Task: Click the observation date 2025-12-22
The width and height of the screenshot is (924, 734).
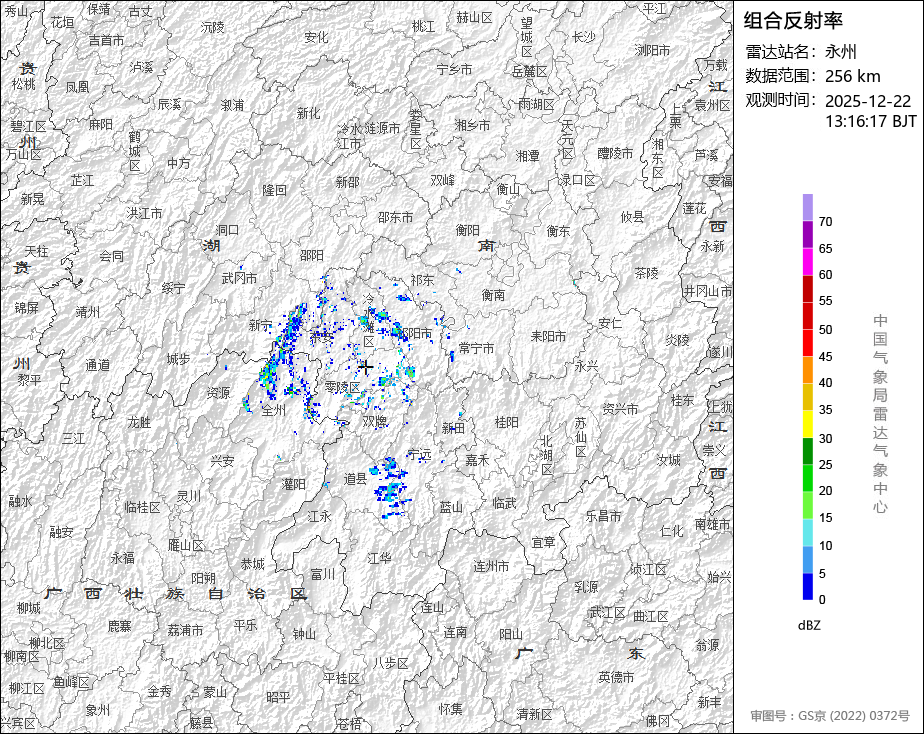Action: (x=867, y=101)
